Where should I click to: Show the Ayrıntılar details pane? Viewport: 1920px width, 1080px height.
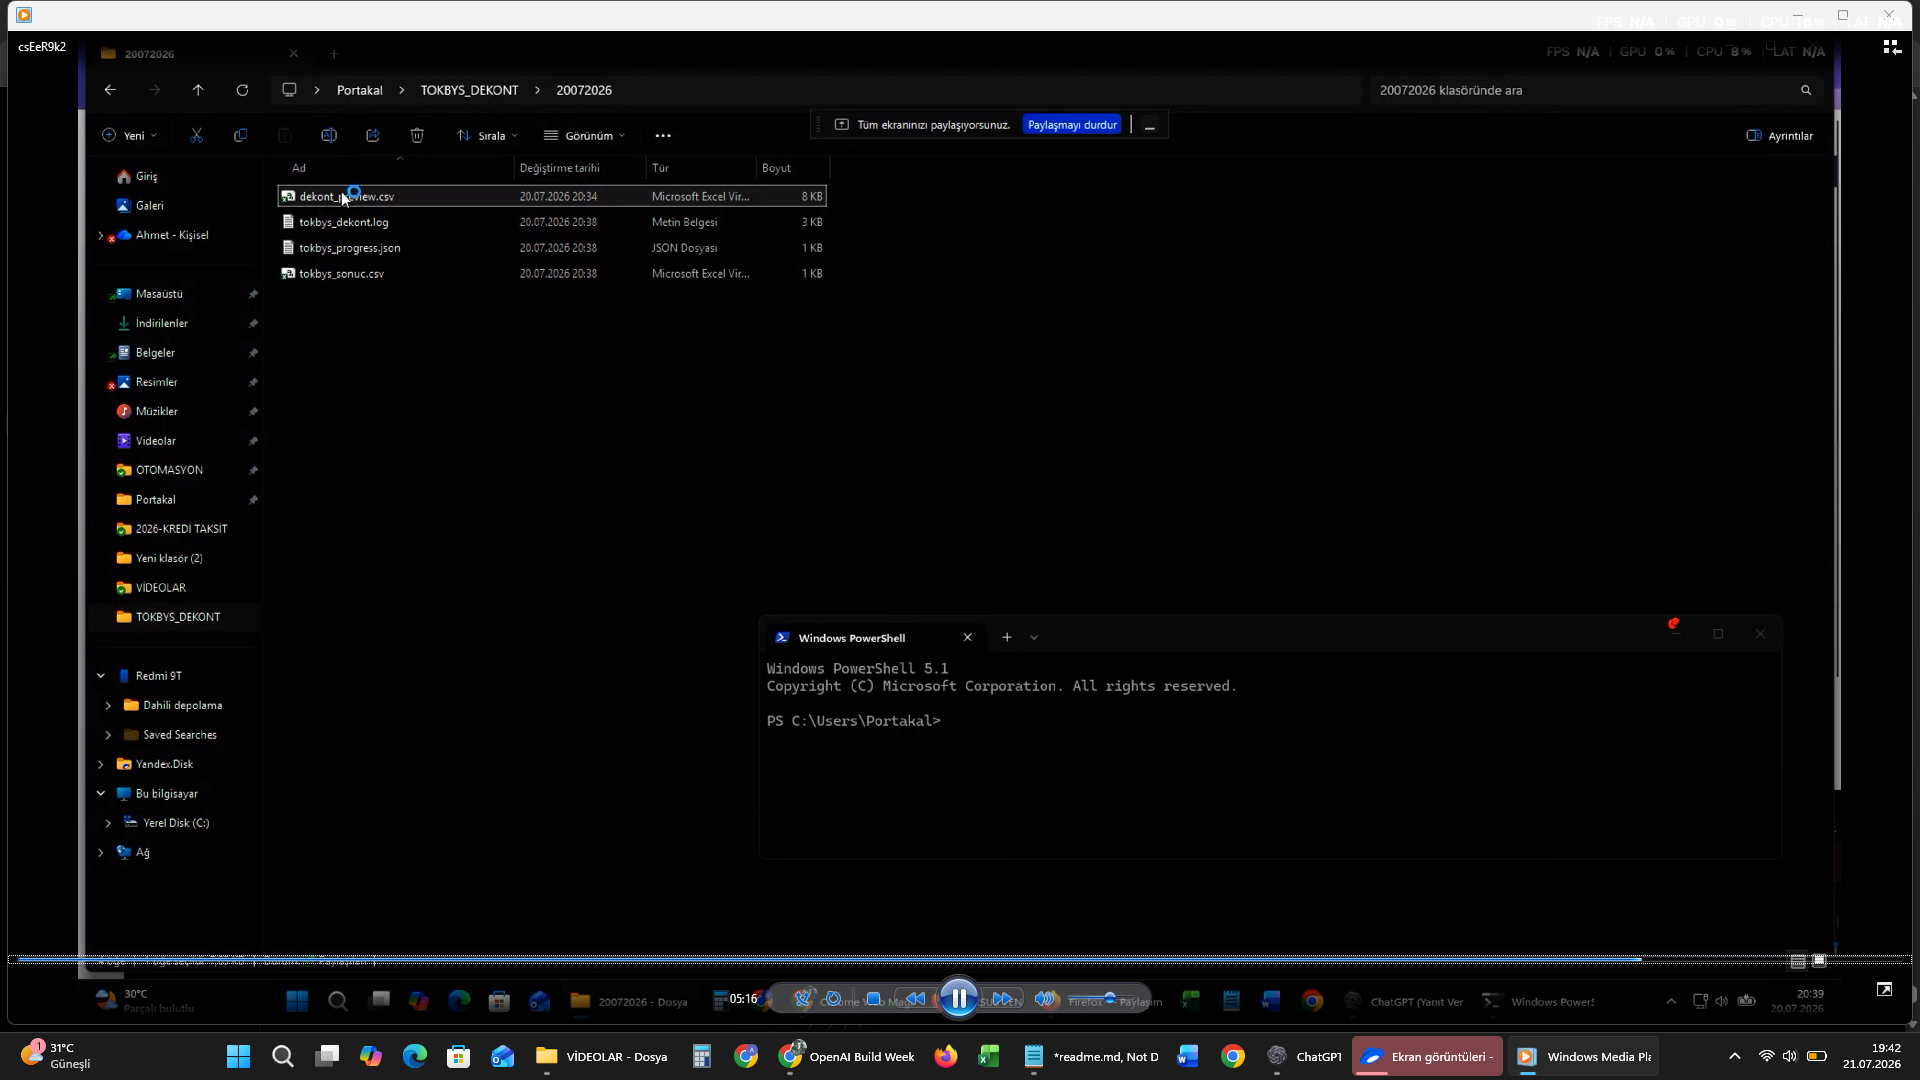(x=1780, y=135)
